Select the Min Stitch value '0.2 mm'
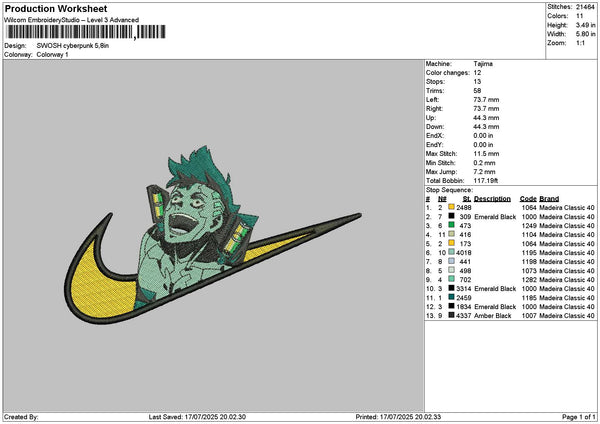Viewport: 600px width, 424px height. [x=484, y=163]
